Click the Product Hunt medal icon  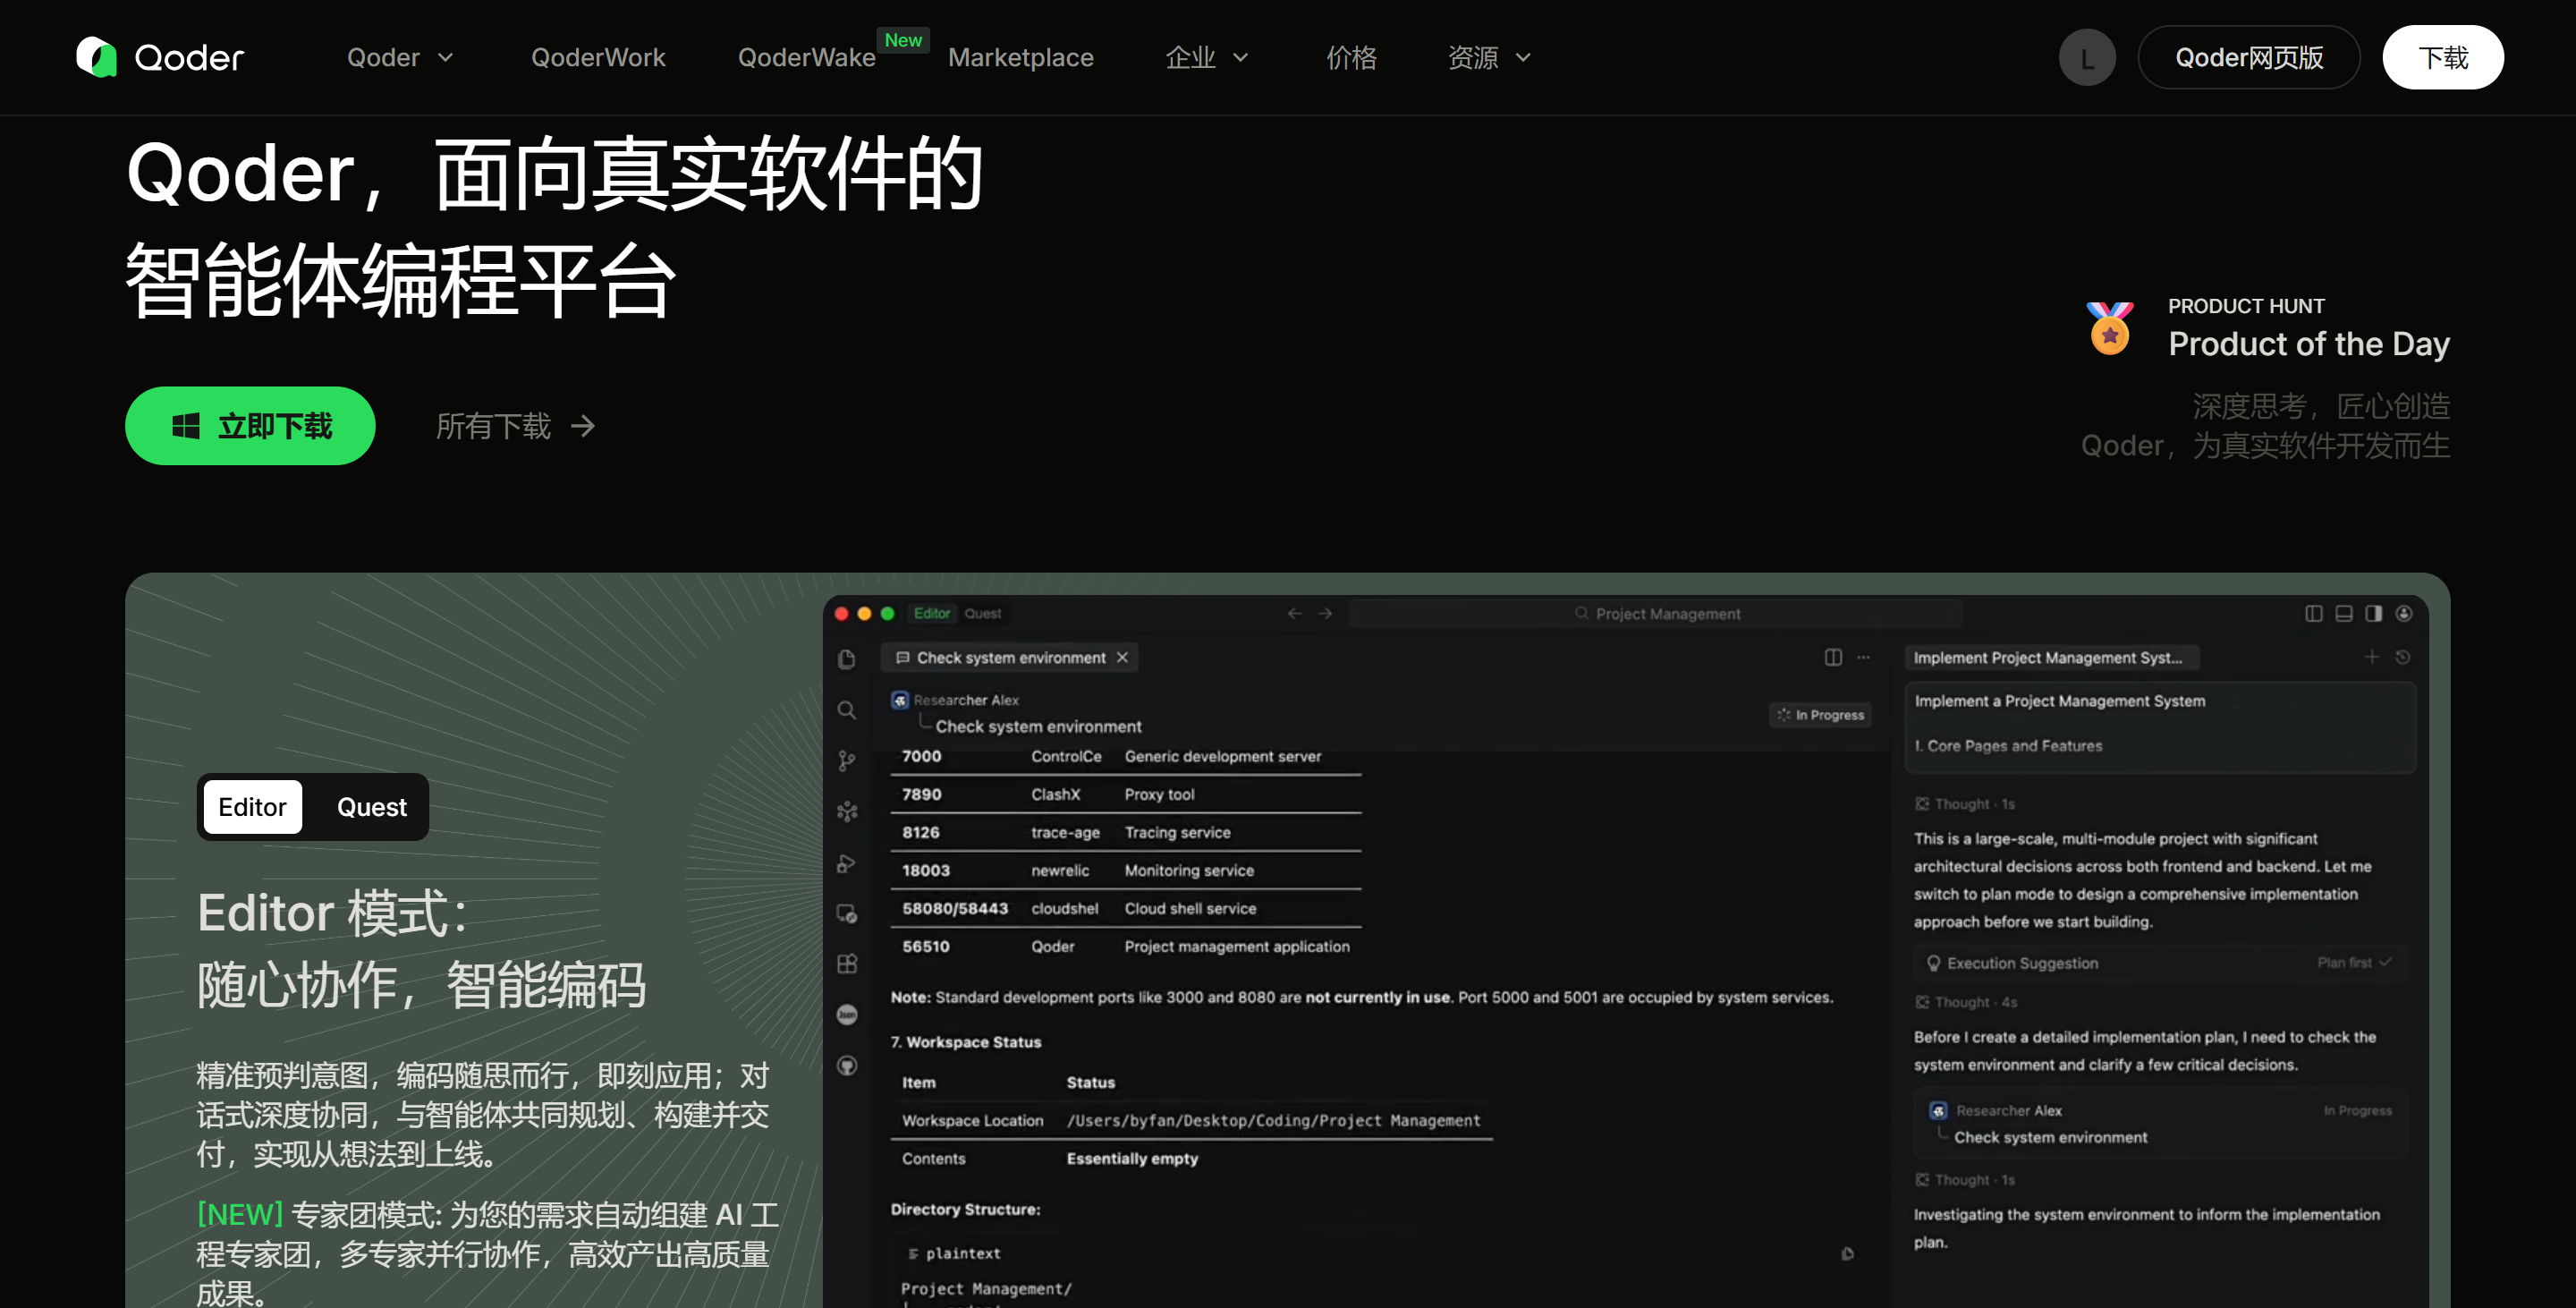click(x=2109, y=328)
